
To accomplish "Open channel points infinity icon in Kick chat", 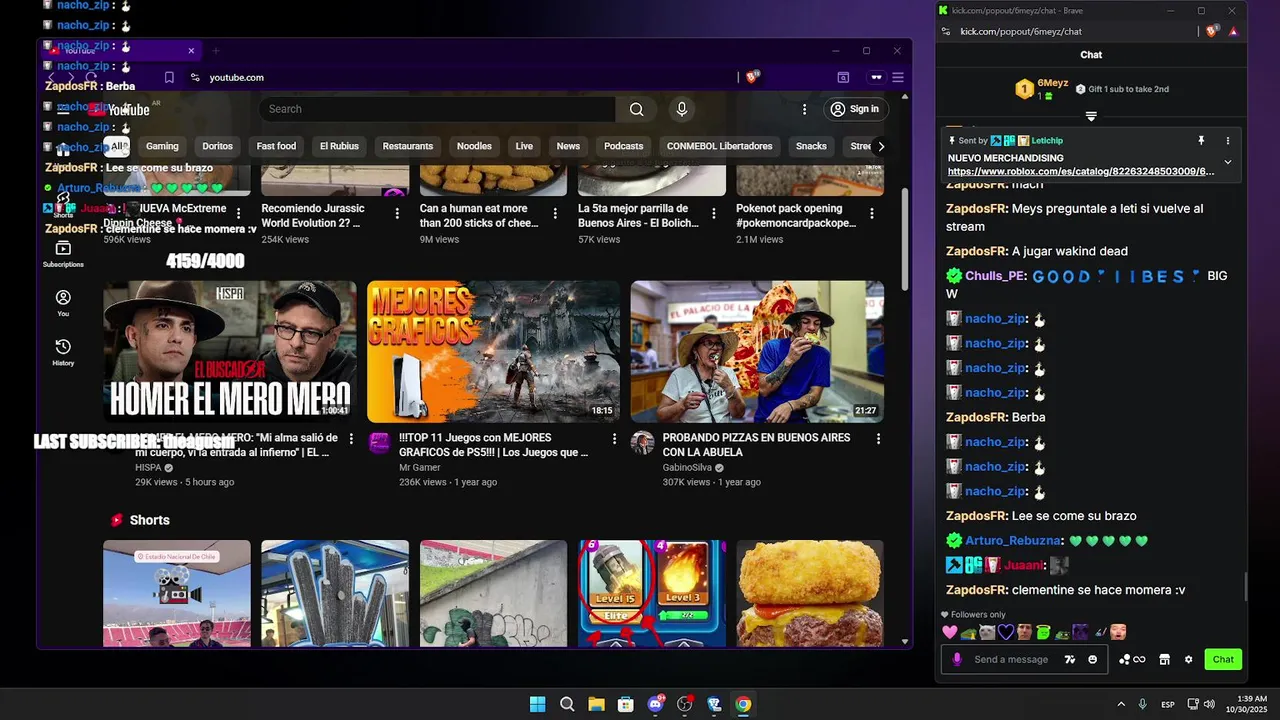I will [x=1133, y=659].
